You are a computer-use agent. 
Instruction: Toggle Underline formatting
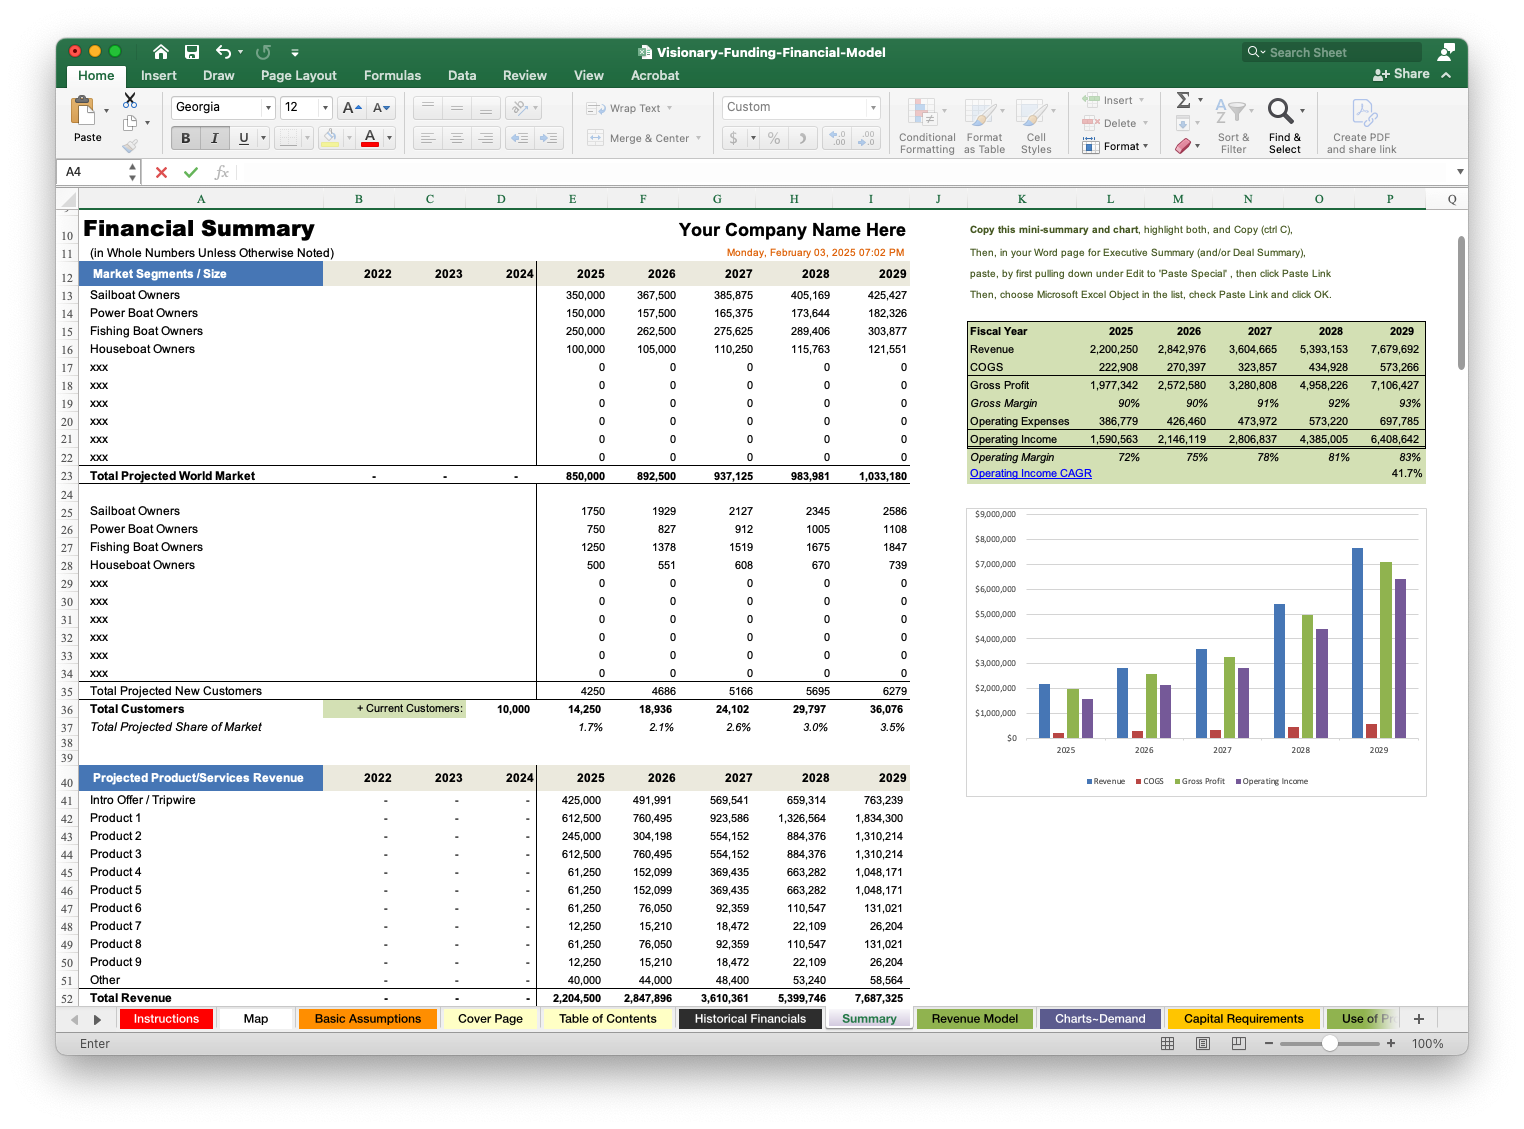(x=243, y=138)
